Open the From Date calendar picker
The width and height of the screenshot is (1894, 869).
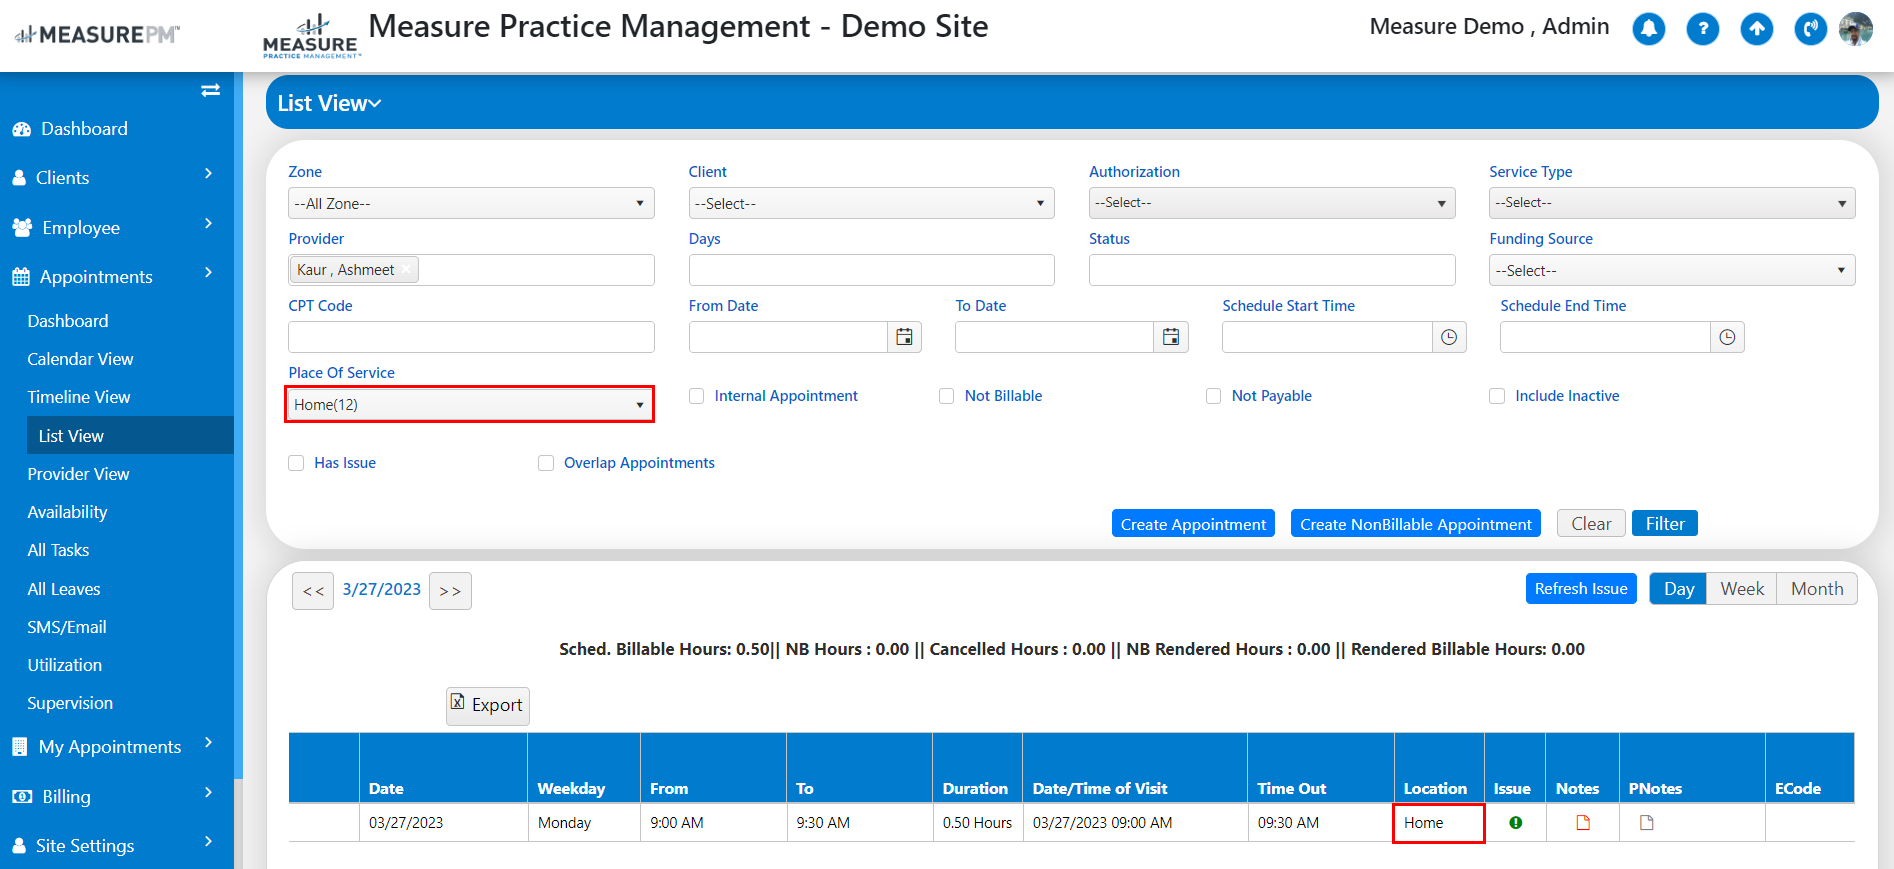tap(904, 337)
